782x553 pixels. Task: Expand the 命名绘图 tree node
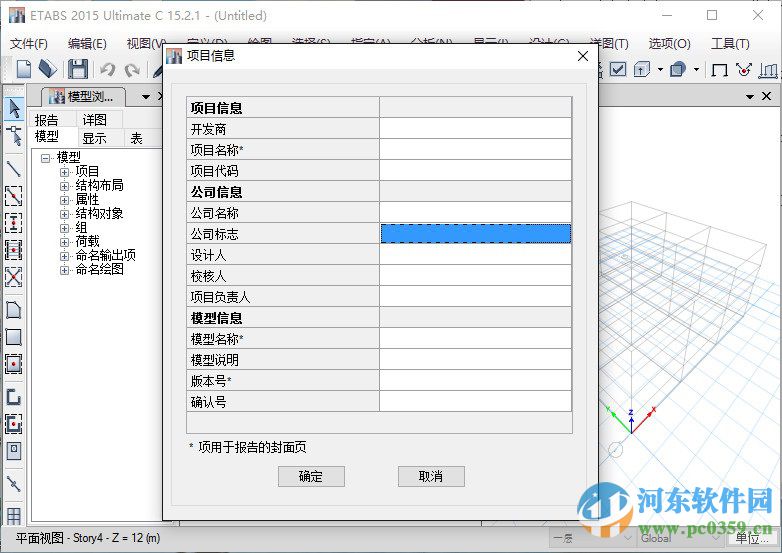point(64,270)
